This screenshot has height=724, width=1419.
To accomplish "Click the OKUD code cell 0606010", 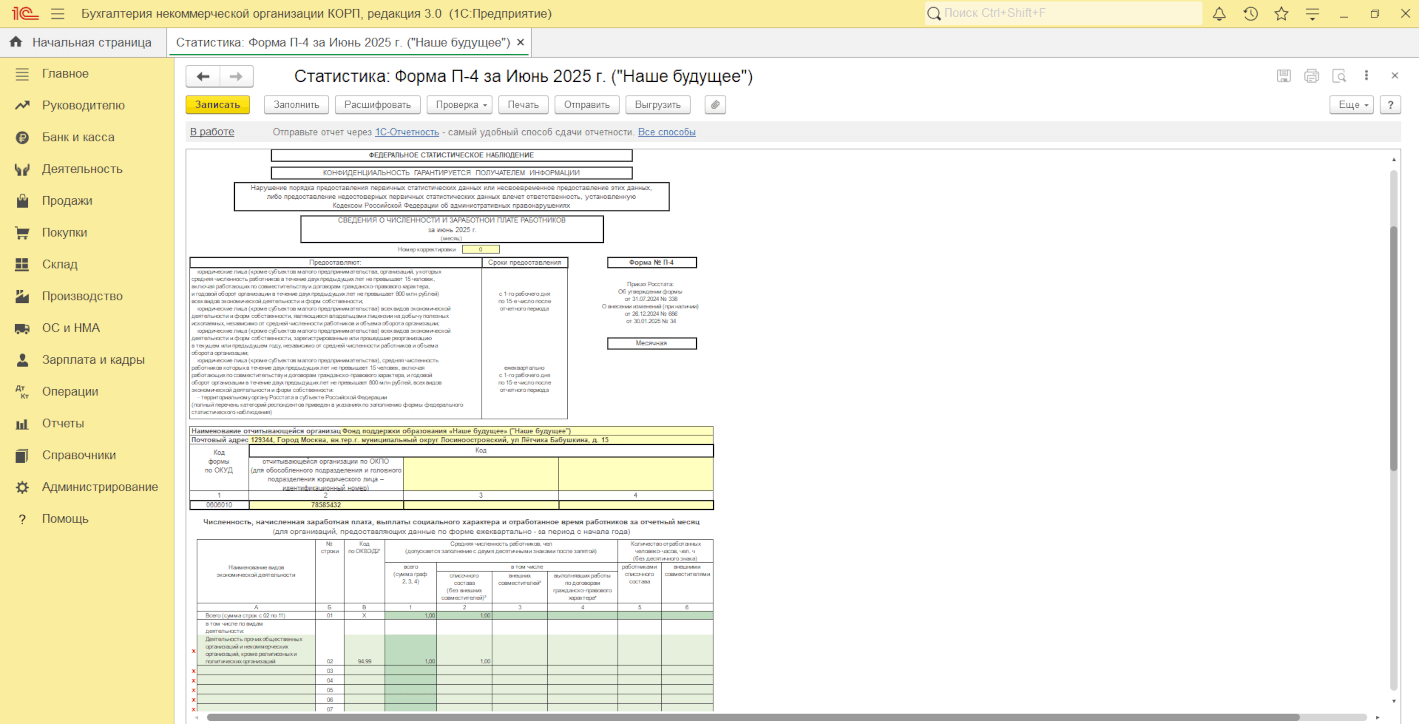I will pos(218,505).
